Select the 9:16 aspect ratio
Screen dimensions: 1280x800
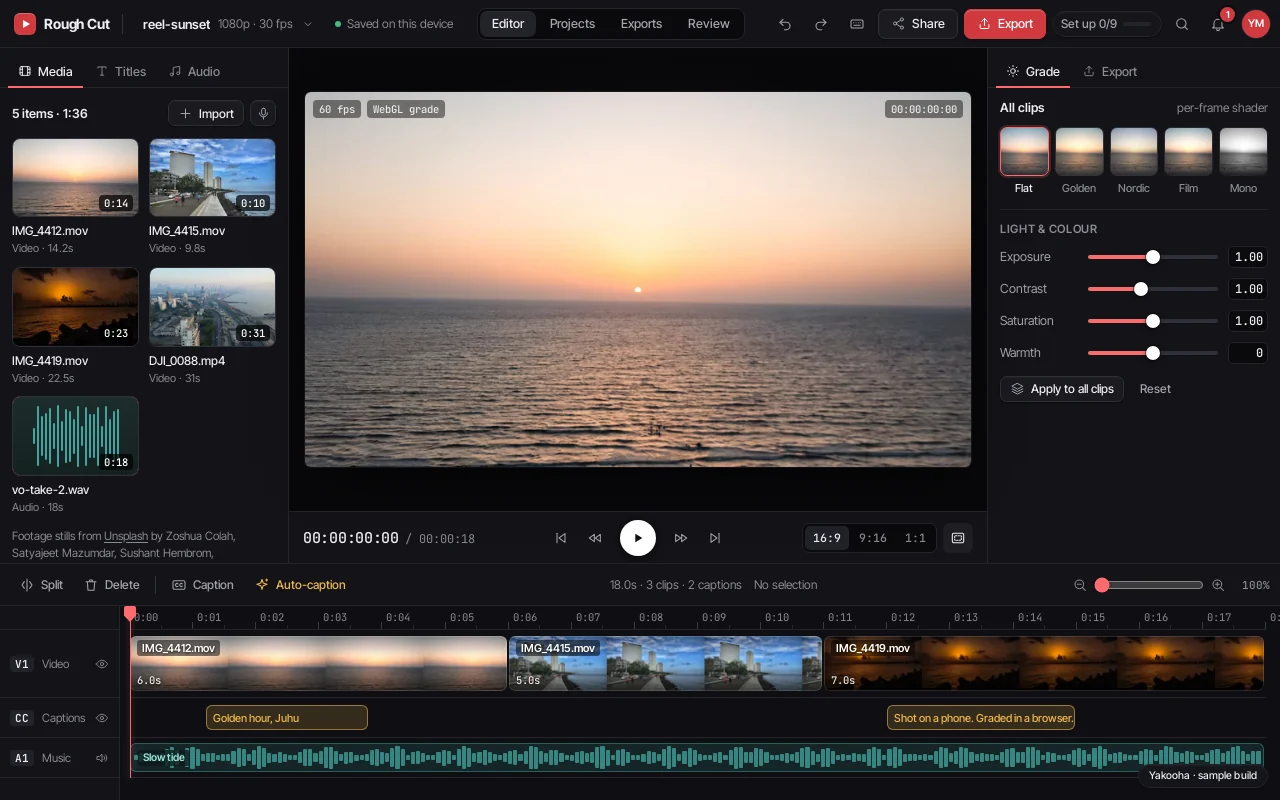tap(873, 538)
